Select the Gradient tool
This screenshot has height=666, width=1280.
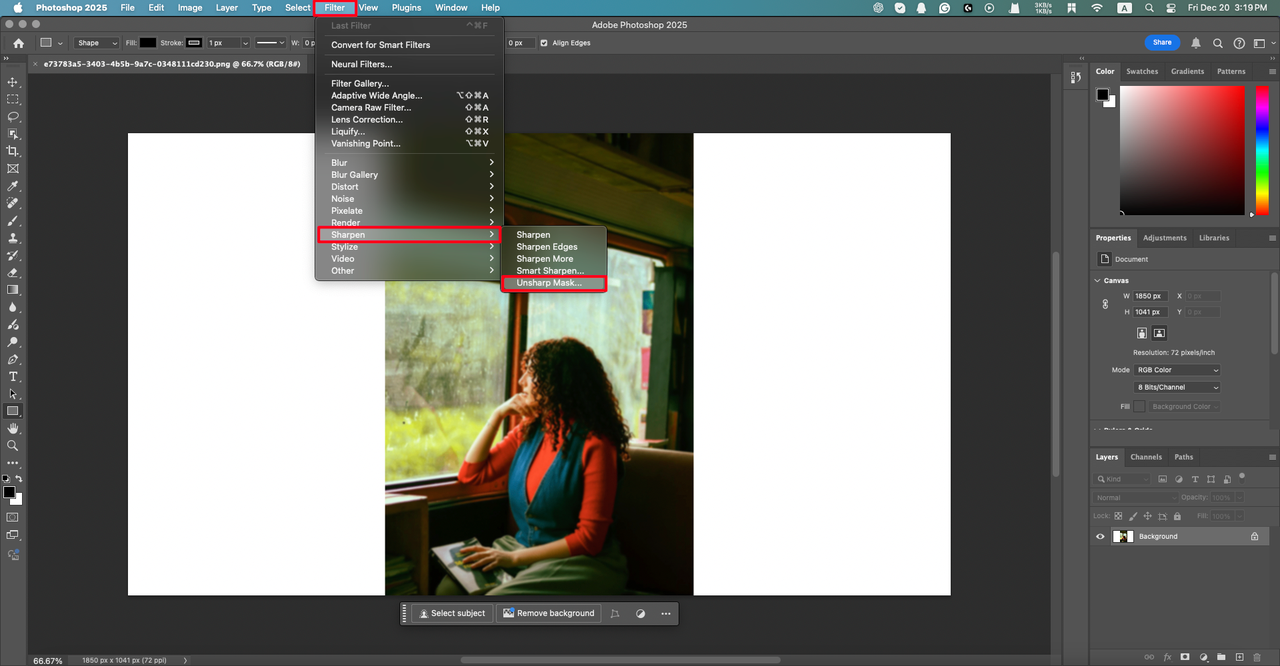click(13, 290)
